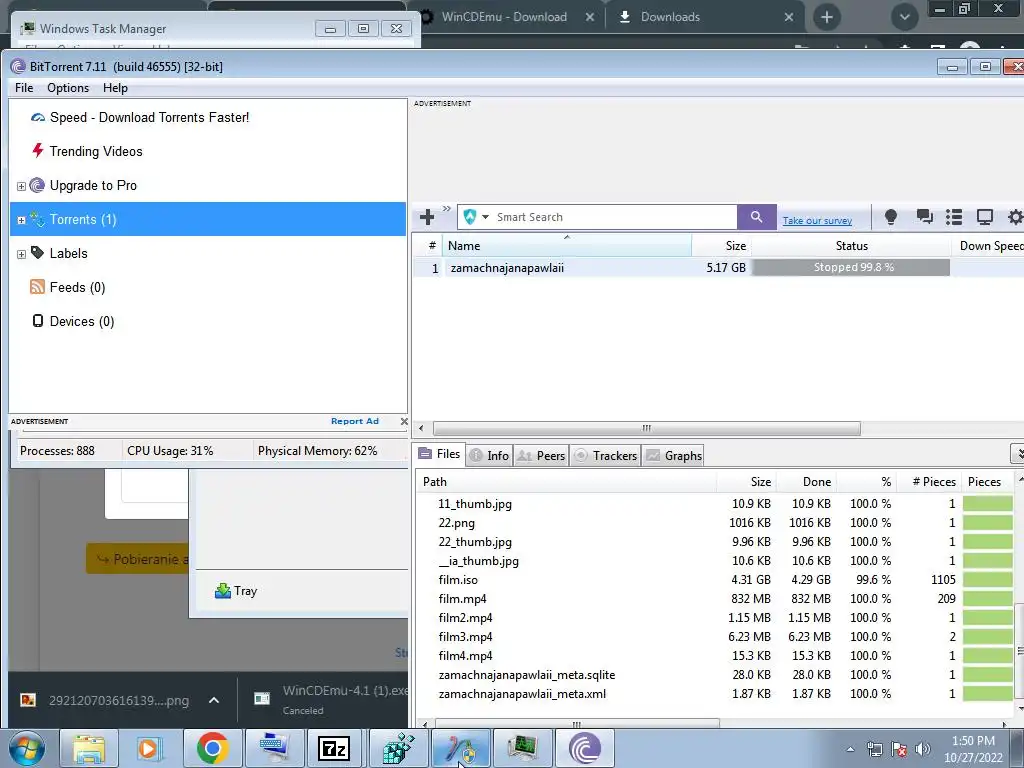Click the Speed gauge icon in sidebar
This screenshot has height=768, width=1024.
point(38,118)
